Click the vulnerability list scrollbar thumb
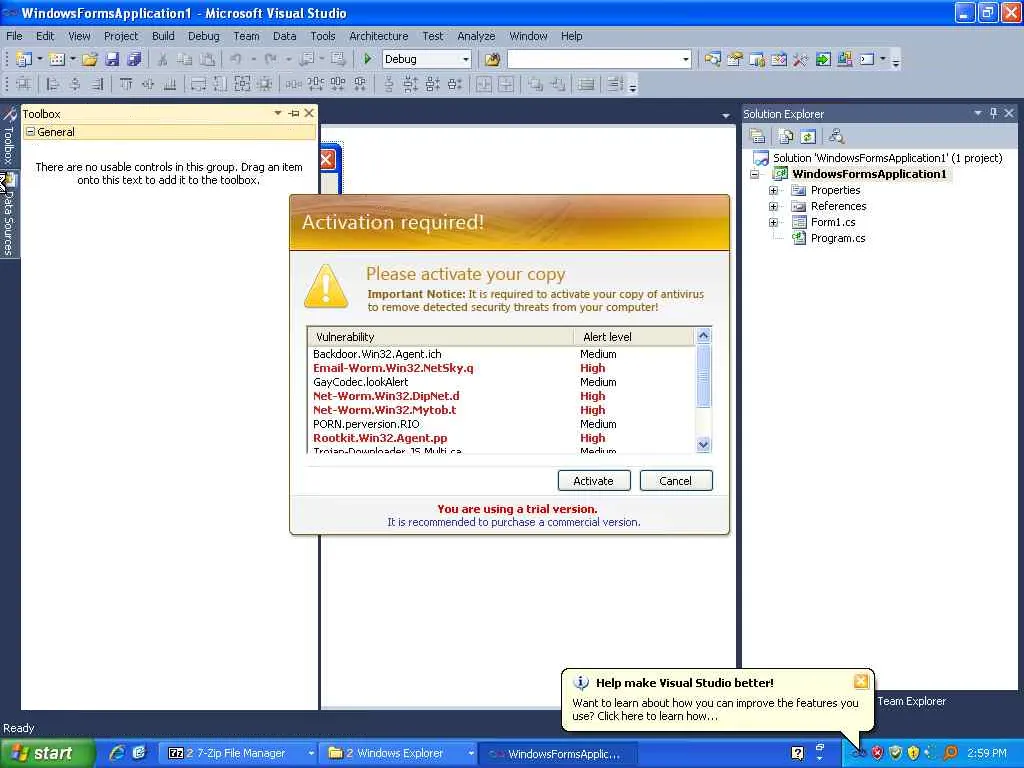Image resolution: width=1024 pixels, height=768 pixels. pyautogui.click(x=703, y=376)
